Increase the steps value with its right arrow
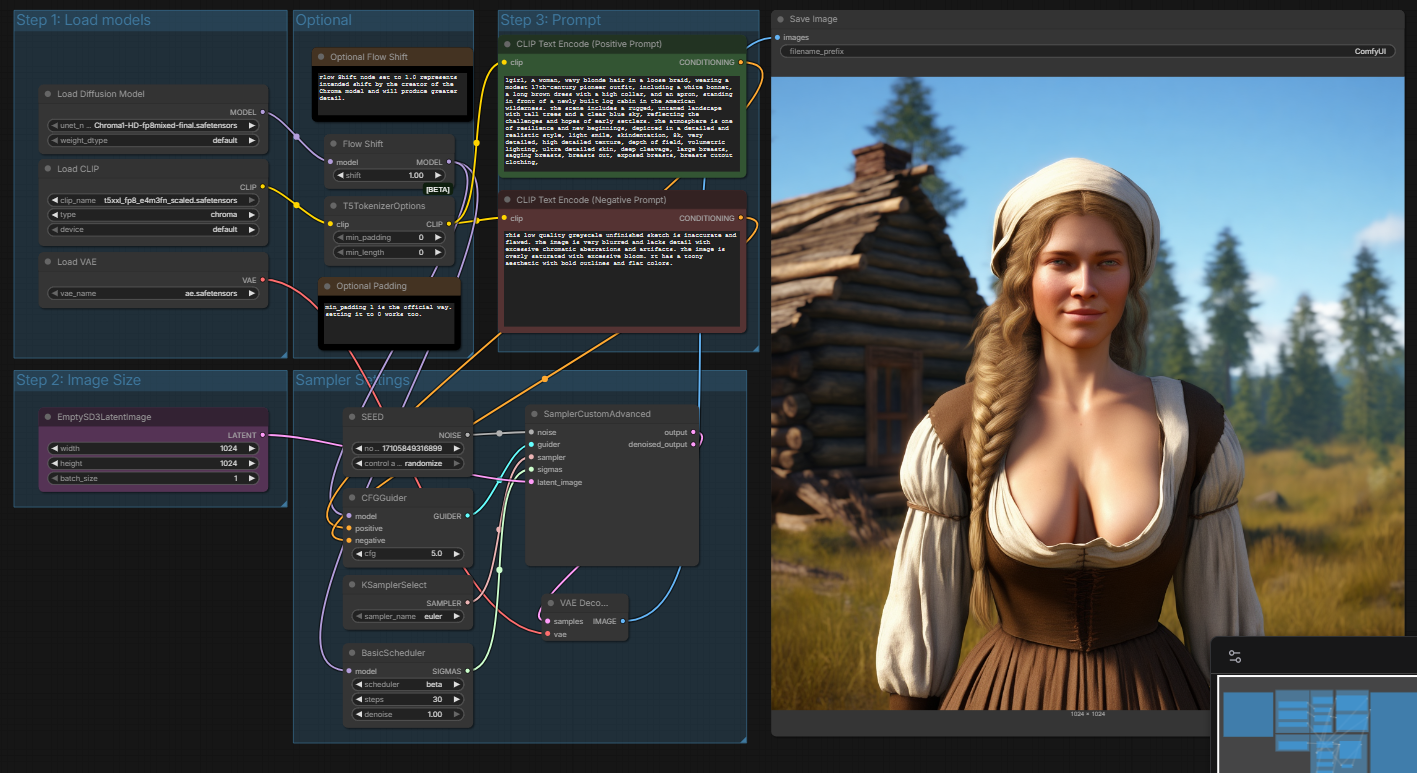This screenshot has height=773, width=1417. coord(457,699)
